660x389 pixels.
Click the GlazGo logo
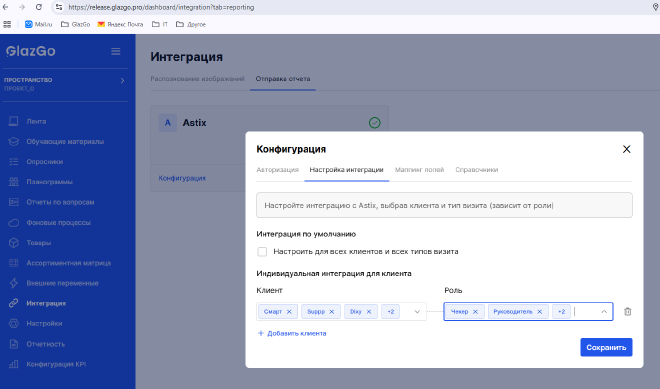(31, 51)
